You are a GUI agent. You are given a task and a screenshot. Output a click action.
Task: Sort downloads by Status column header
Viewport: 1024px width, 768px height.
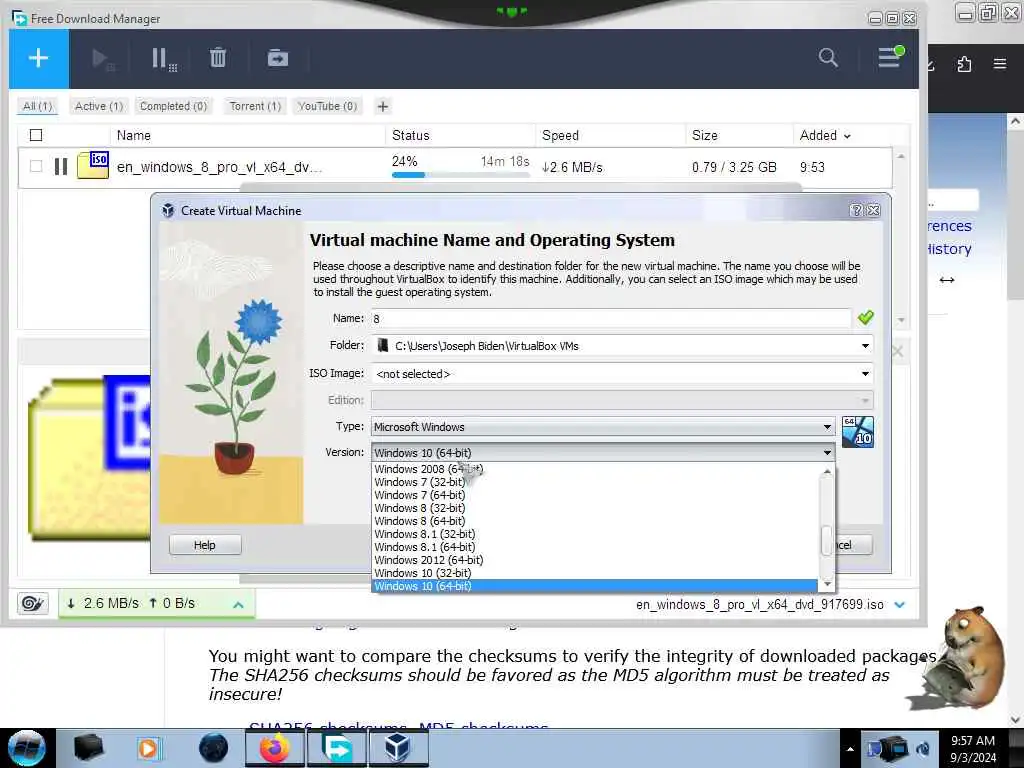pyautogui.click(x=410, y=135)
